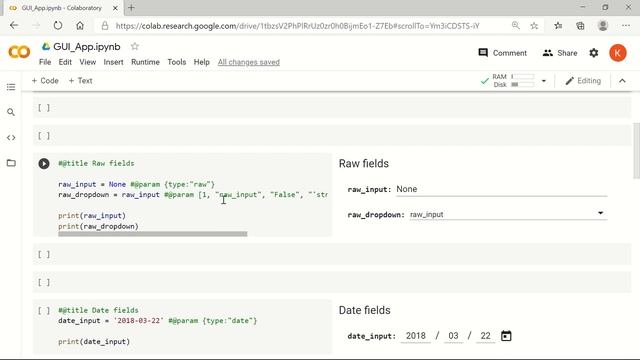This screenshot has height=360, width=640.
Task: Open the account avatar K
Action: coord(618,53)
